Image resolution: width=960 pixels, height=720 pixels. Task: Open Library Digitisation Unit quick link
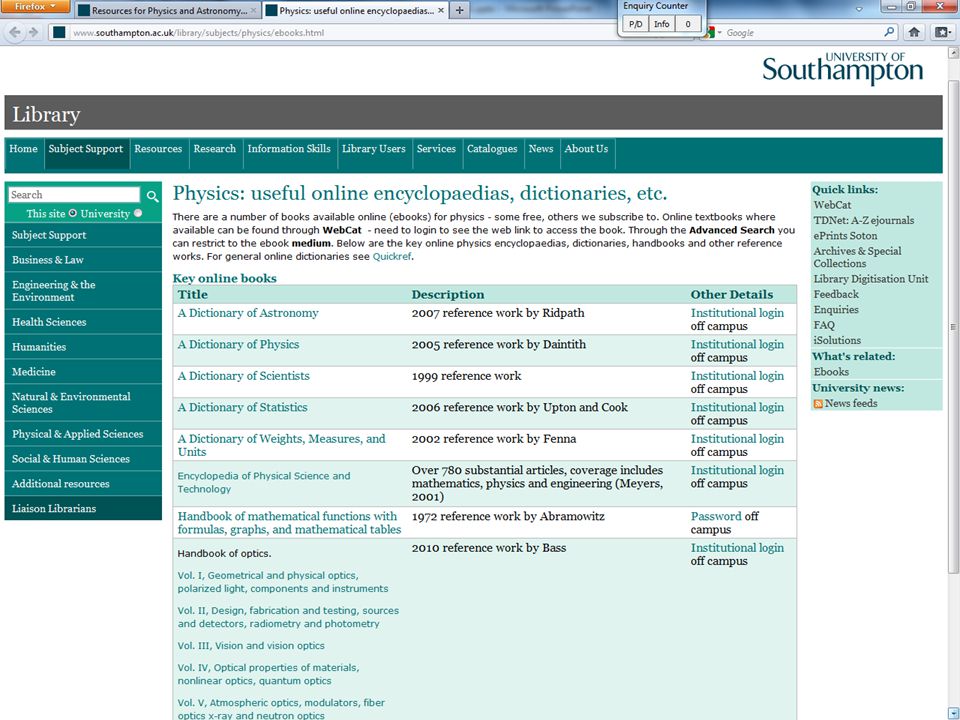click(x=871, y=279)
